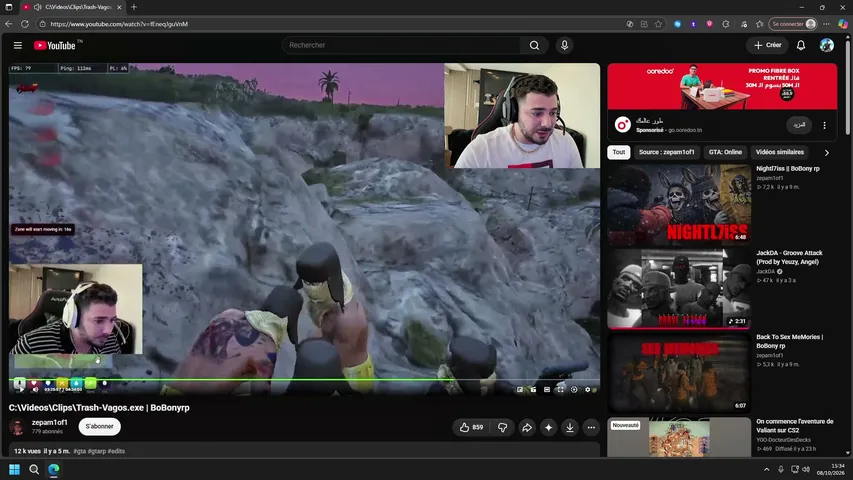Open Windows taskbar search
This screenshot has height=480, width=853.
34,469
